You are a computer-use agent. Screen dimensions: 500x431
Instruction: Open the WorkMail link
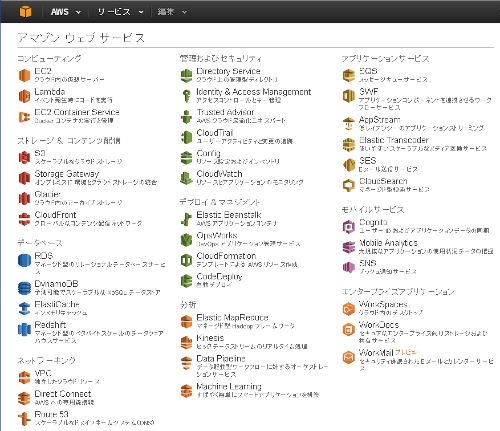[x=376, y=353]
